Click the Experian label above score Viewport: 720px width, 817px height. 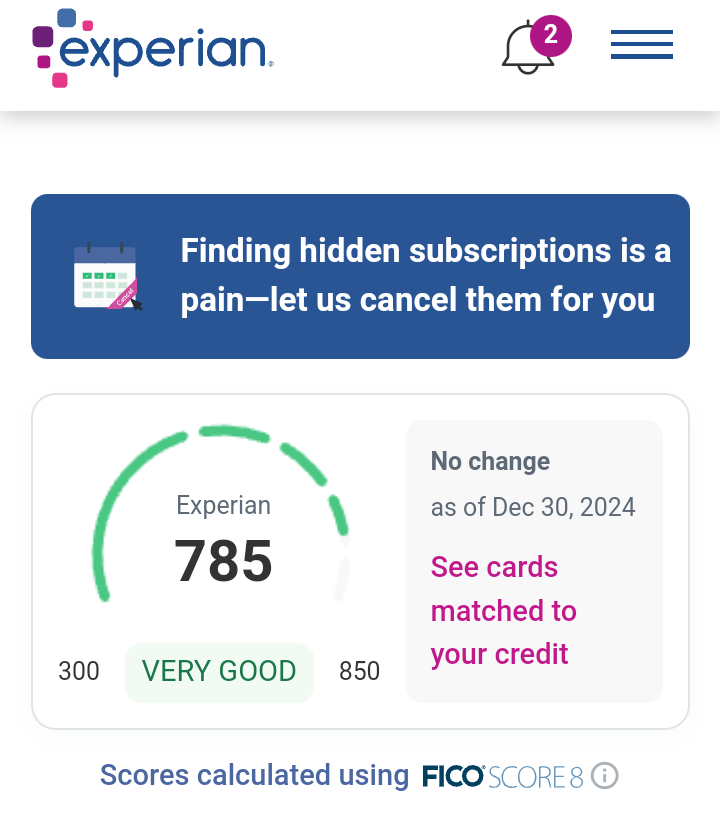(223, 505)
